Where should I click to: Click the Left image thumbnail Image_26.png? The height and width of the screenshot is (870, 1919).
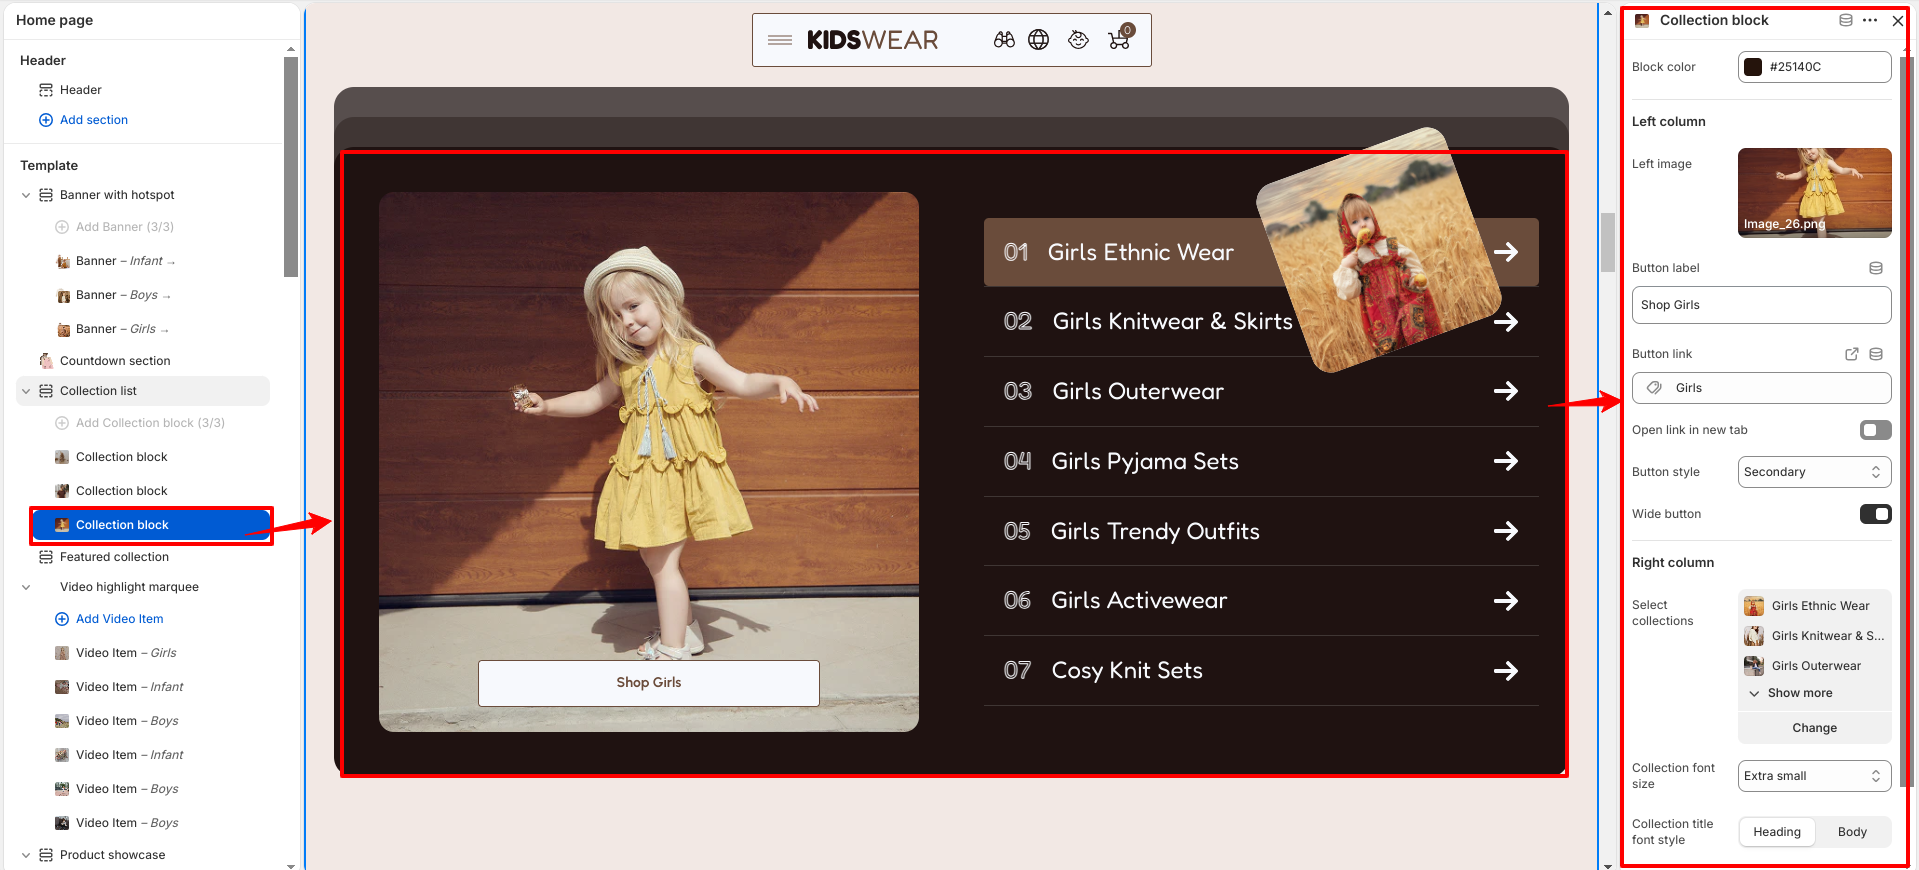[x=1814, y=193]
